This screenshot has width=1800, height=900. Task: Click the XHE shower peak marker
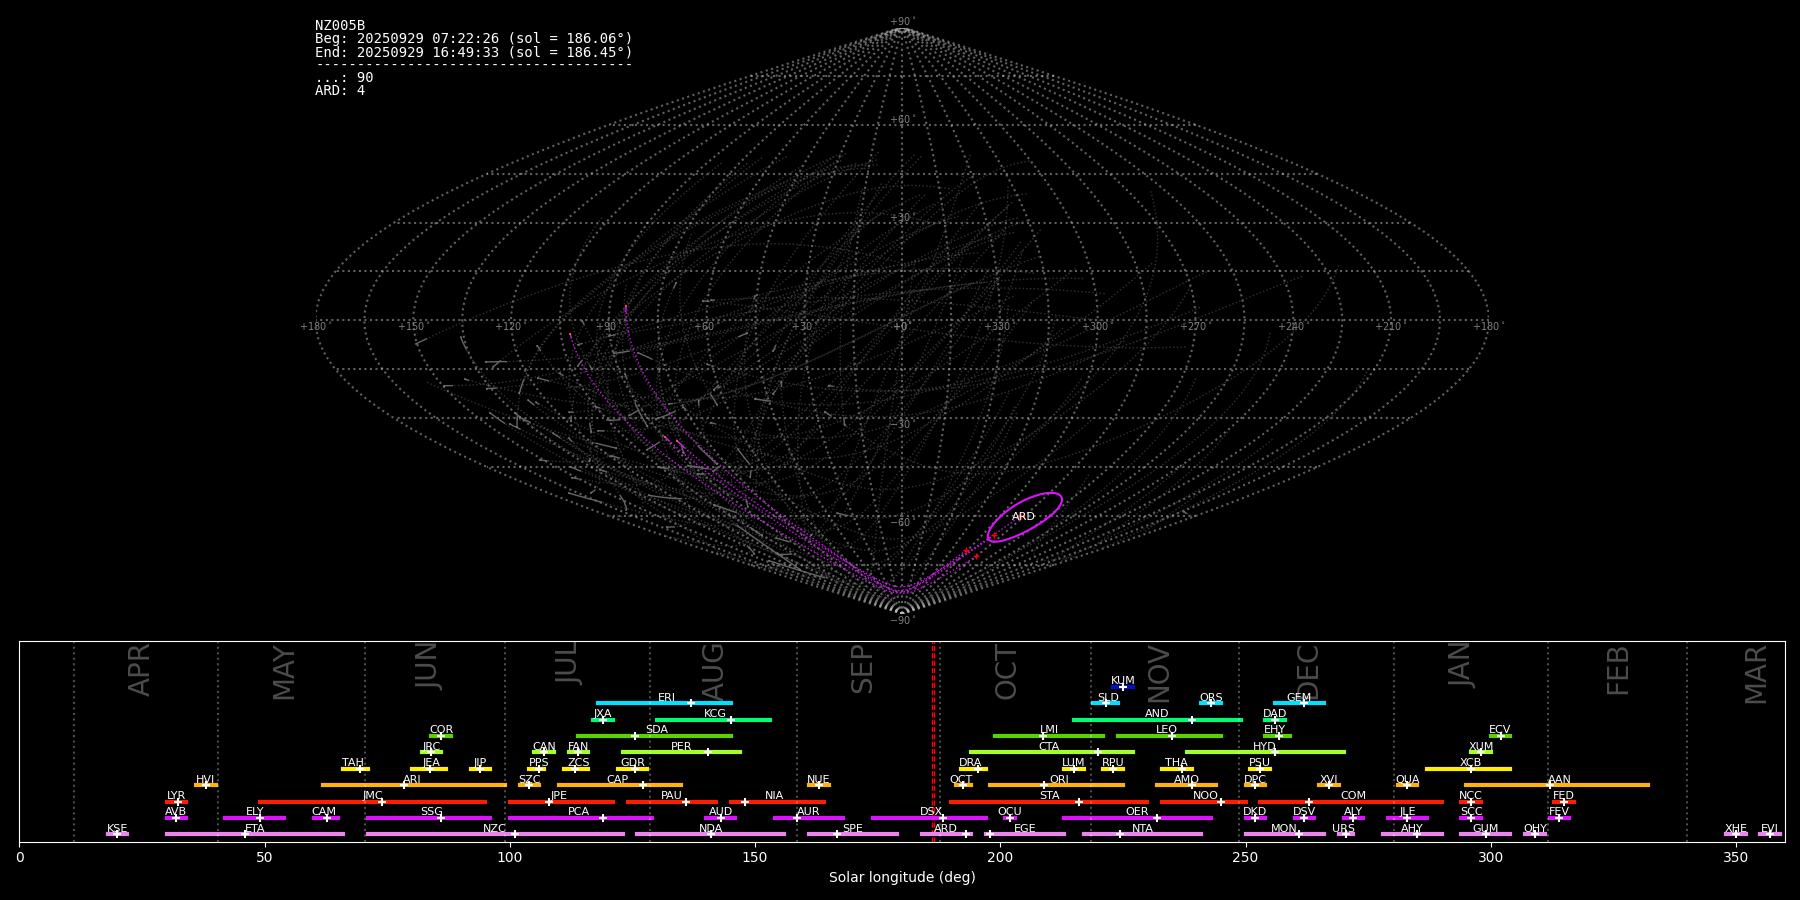(x=1736, y=834)
